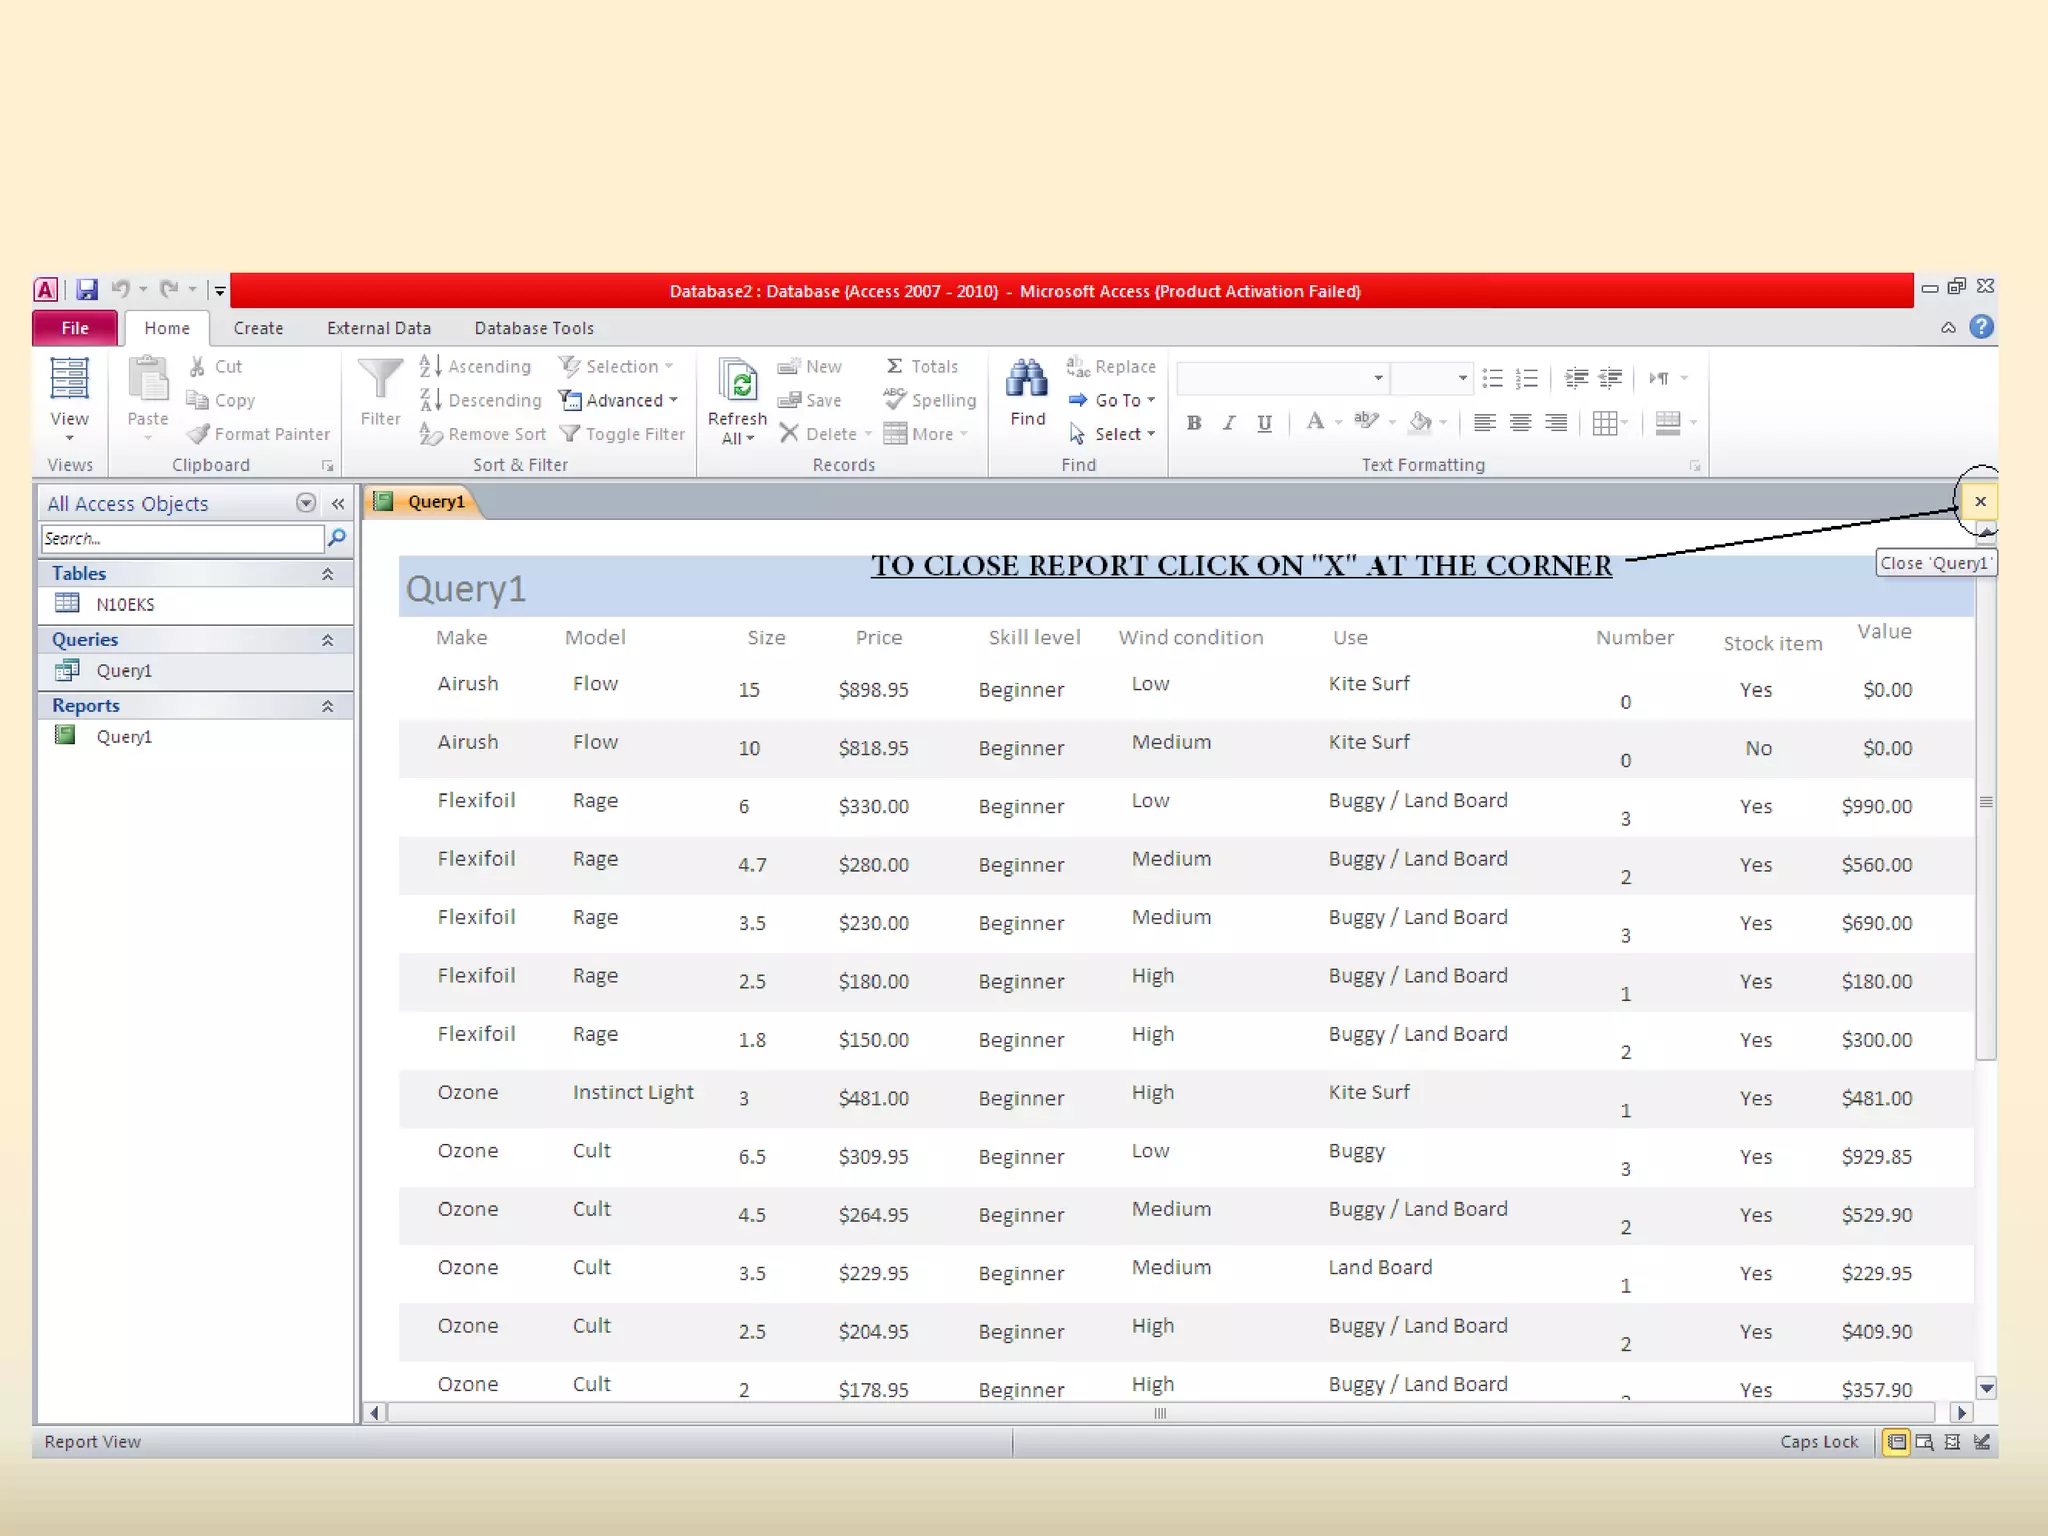Click the Find binoculars icon
2048x1536 pixels.
(1027, 380)
